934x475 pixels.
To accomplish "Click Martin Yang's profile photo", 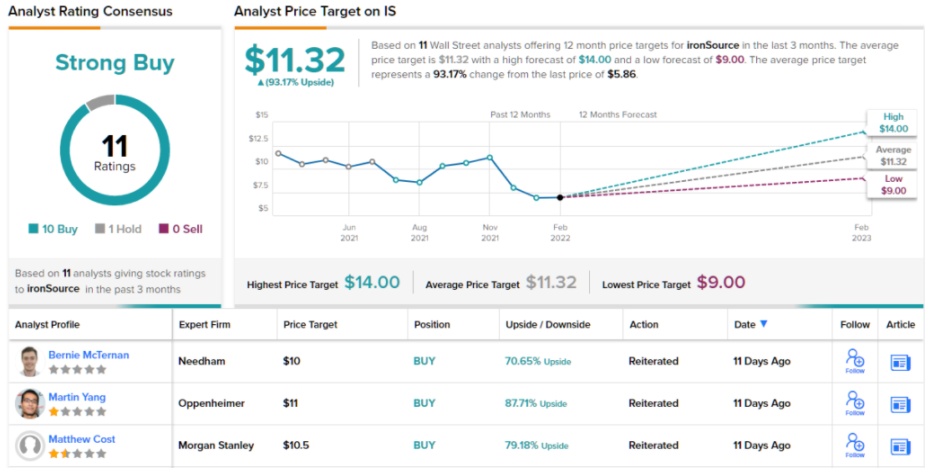I will pyautogui.click(x=30, y=403).
